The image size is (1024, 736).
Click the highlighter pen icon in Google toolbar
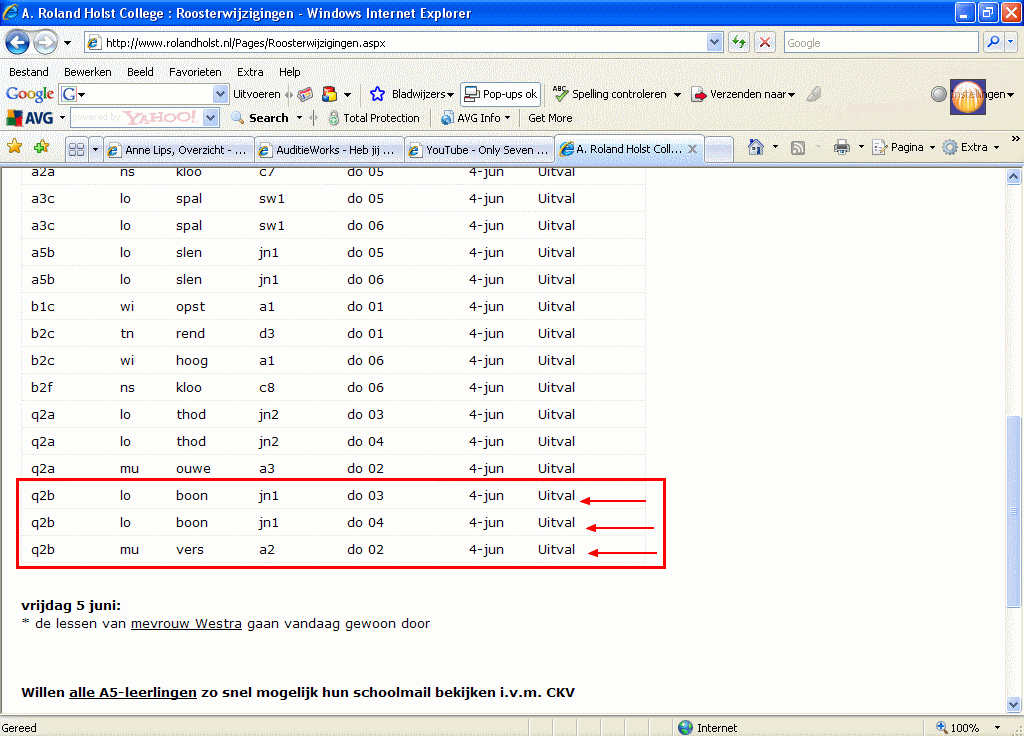point(814,94)
